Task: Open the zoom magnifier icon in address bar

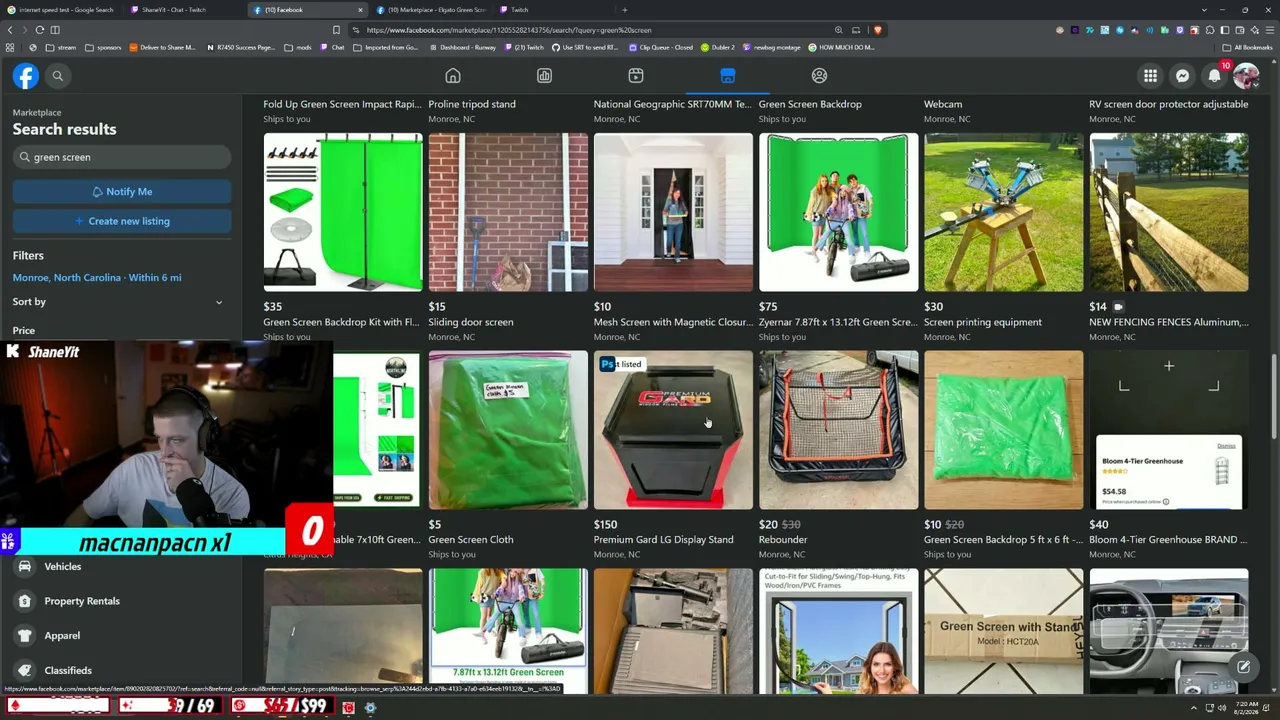Action: (838, 30)
